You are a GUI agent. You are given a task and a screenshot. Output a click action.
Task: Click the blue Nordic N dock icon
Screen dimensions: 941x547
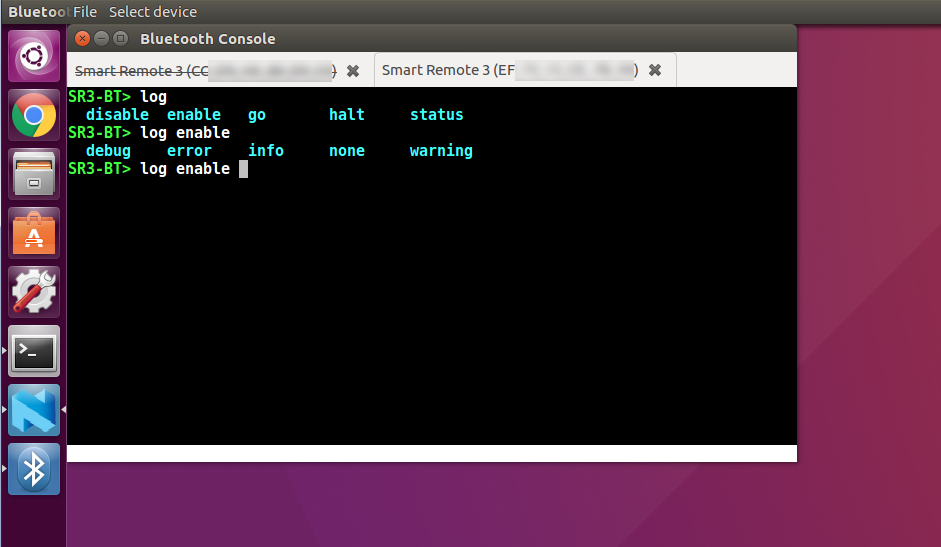tap(34, 409)
